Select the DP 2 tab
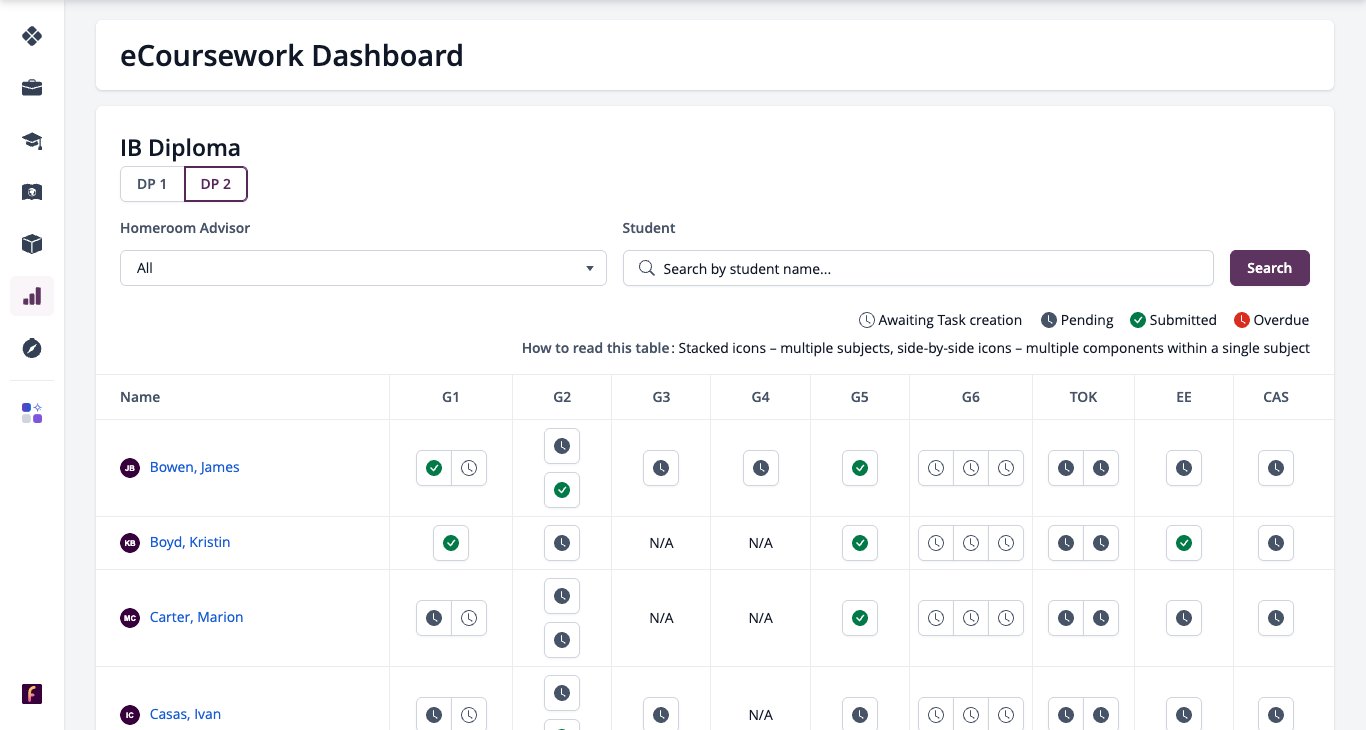This screenshot has width=1366, height=730. (216, 184)
